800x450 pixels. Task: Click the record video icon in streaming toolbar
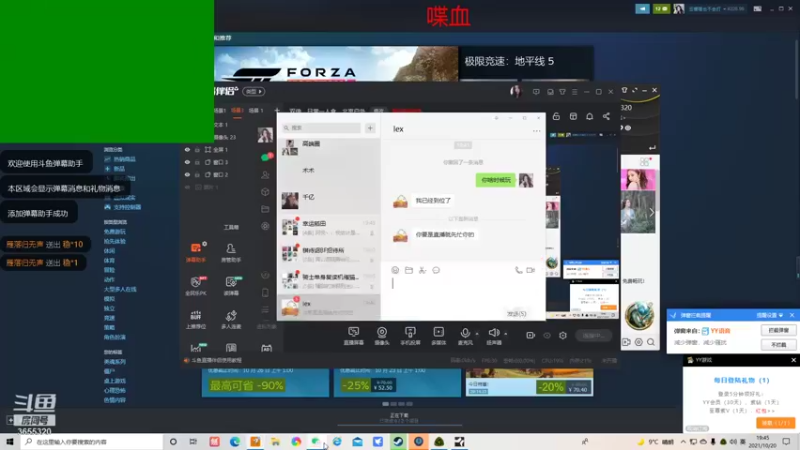click(531, 336)
